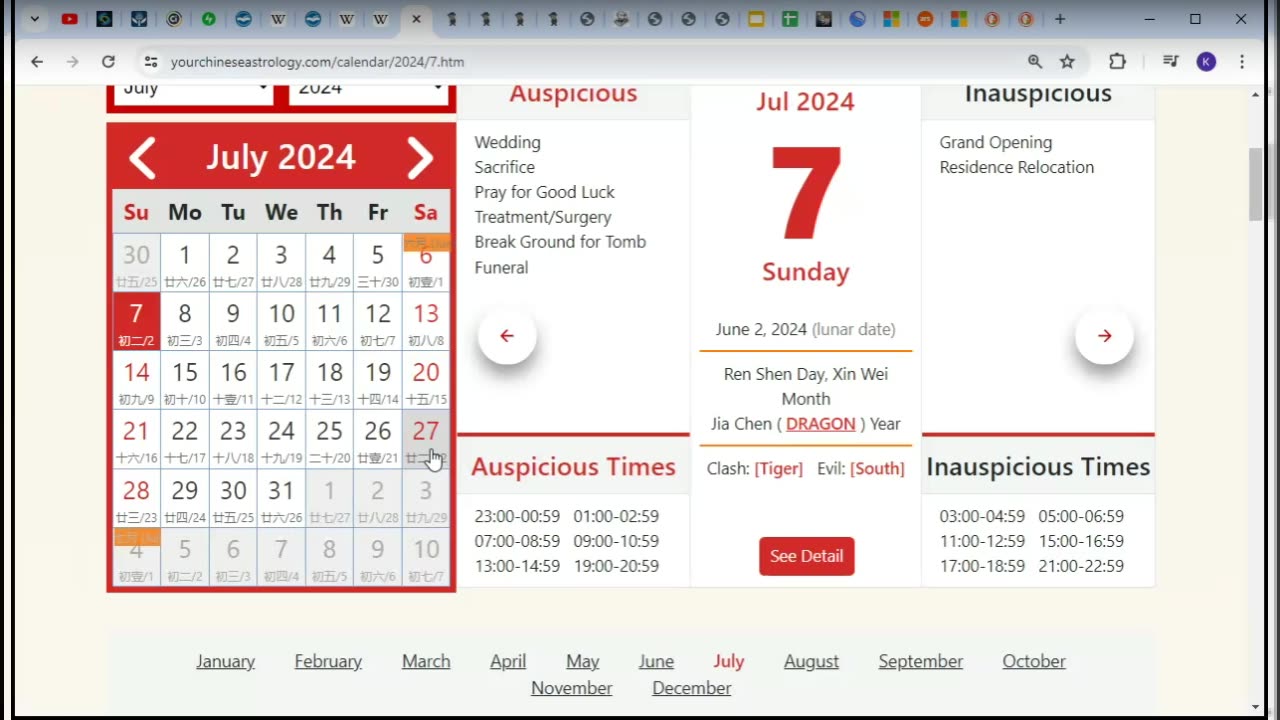1280x720 pixels.
Task: Click the browser Back arrow
Action: pos(37,61)
